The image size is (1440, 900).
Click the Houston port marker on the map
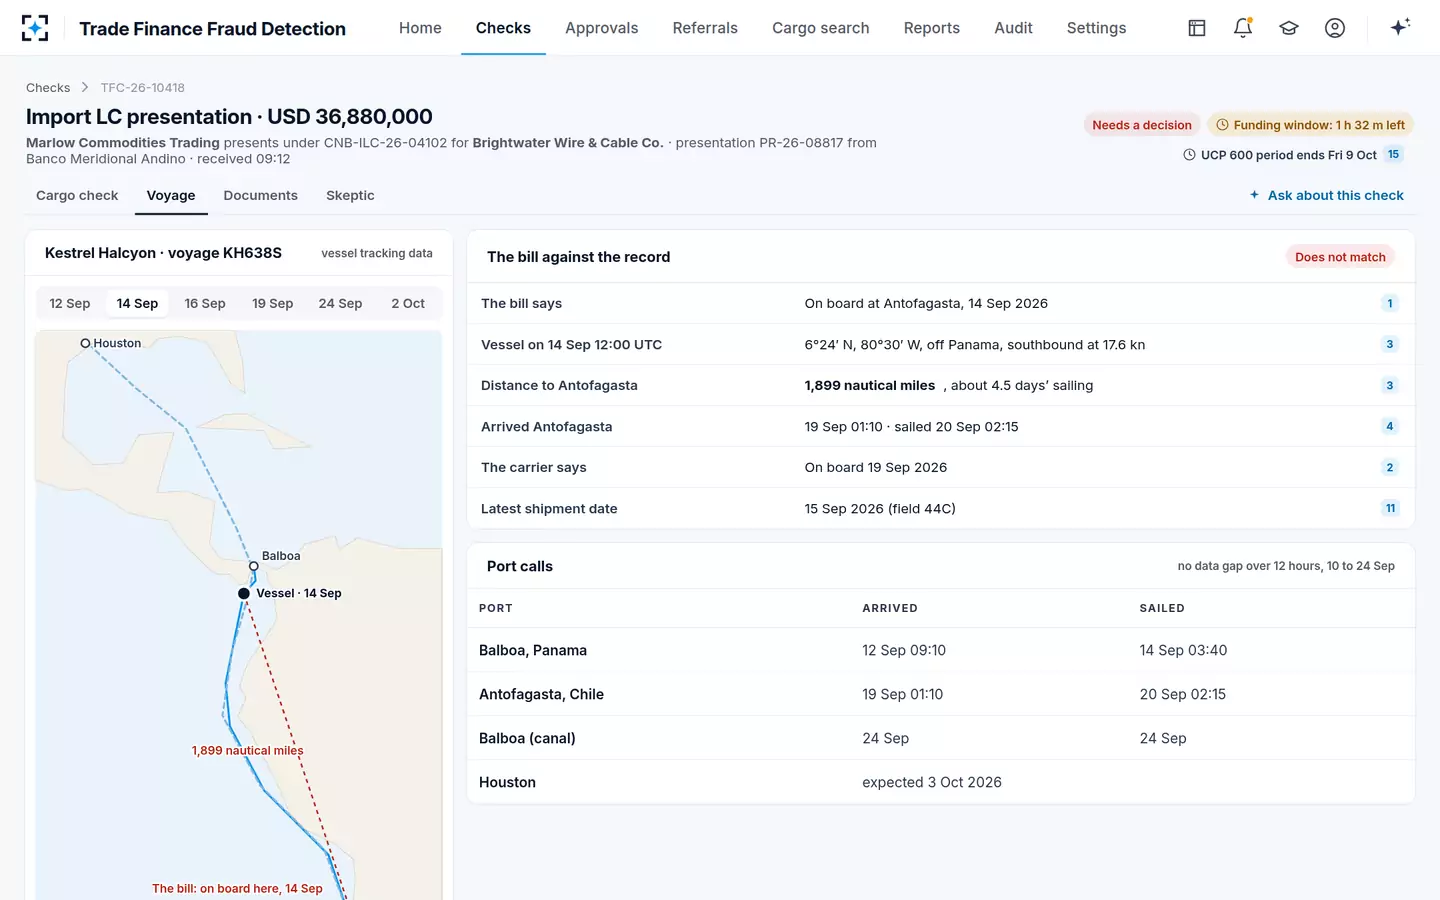click(86, 343)
